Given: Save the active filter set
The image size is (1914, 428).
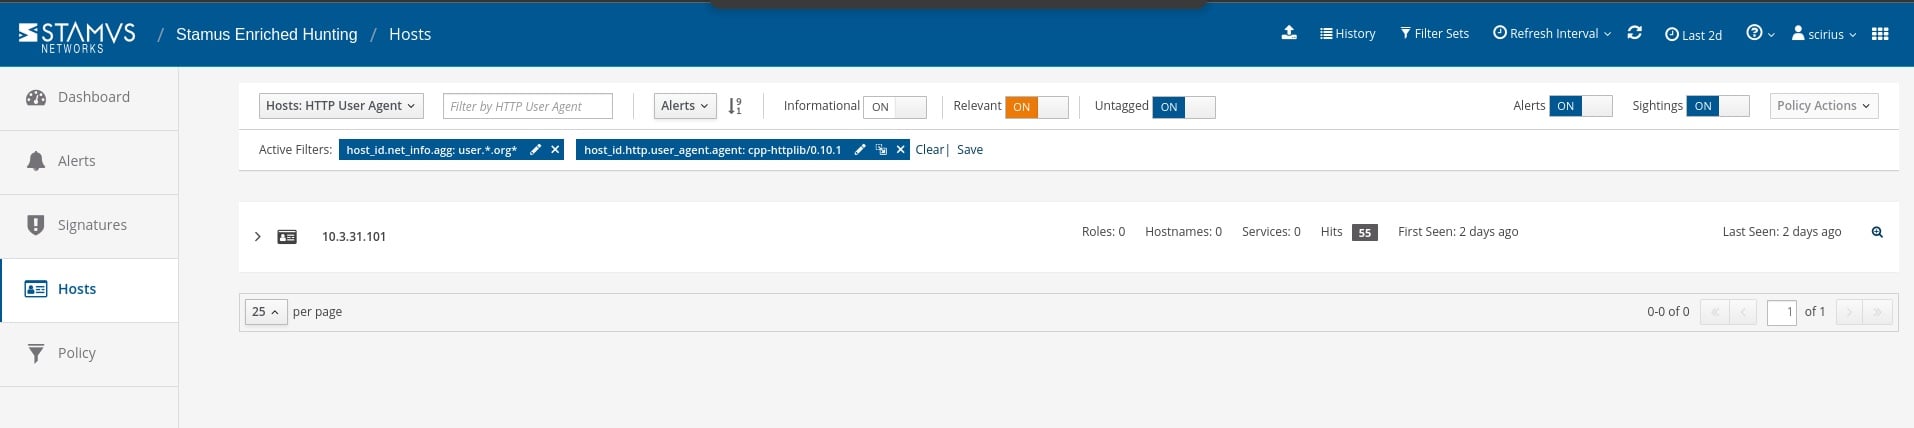Looking at the screenshot, I should coord(969,150).
